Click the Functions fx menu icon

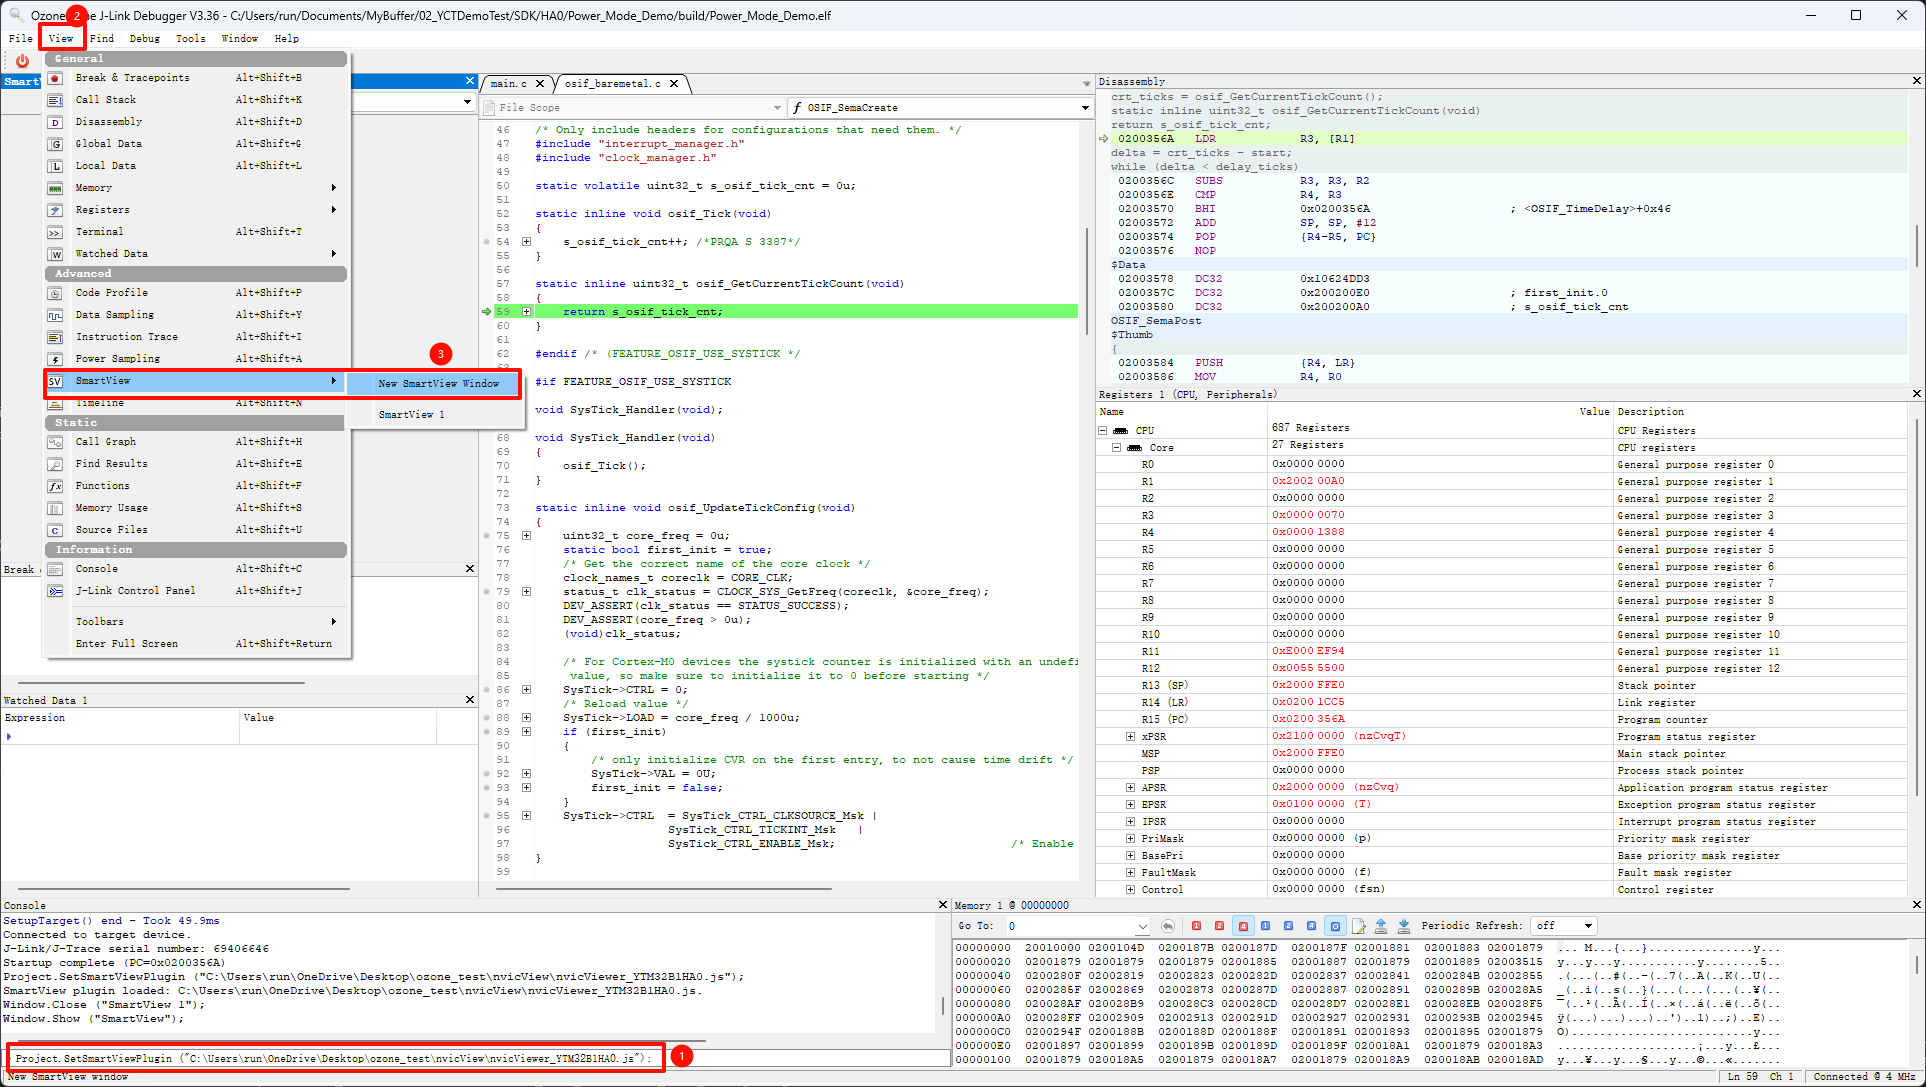(56, 486)
